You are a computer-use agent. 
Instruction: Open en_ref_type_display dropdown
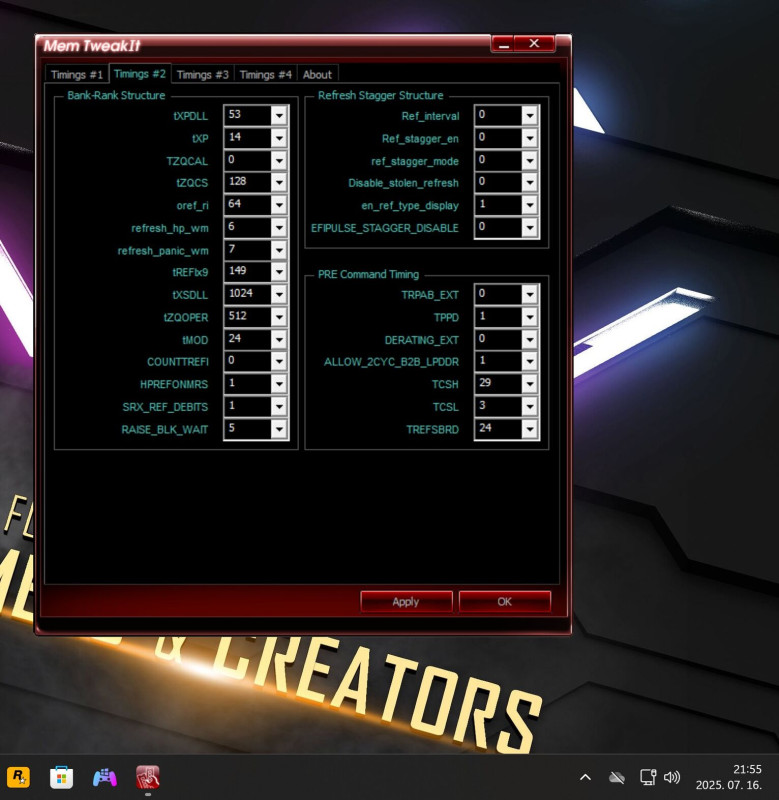click(530, 205)
